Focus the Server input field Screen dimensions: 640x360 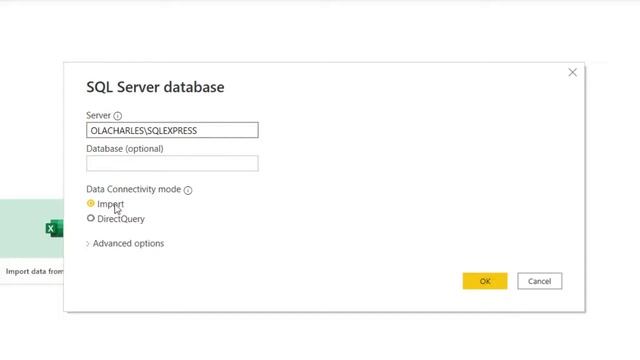click(172, 130)
